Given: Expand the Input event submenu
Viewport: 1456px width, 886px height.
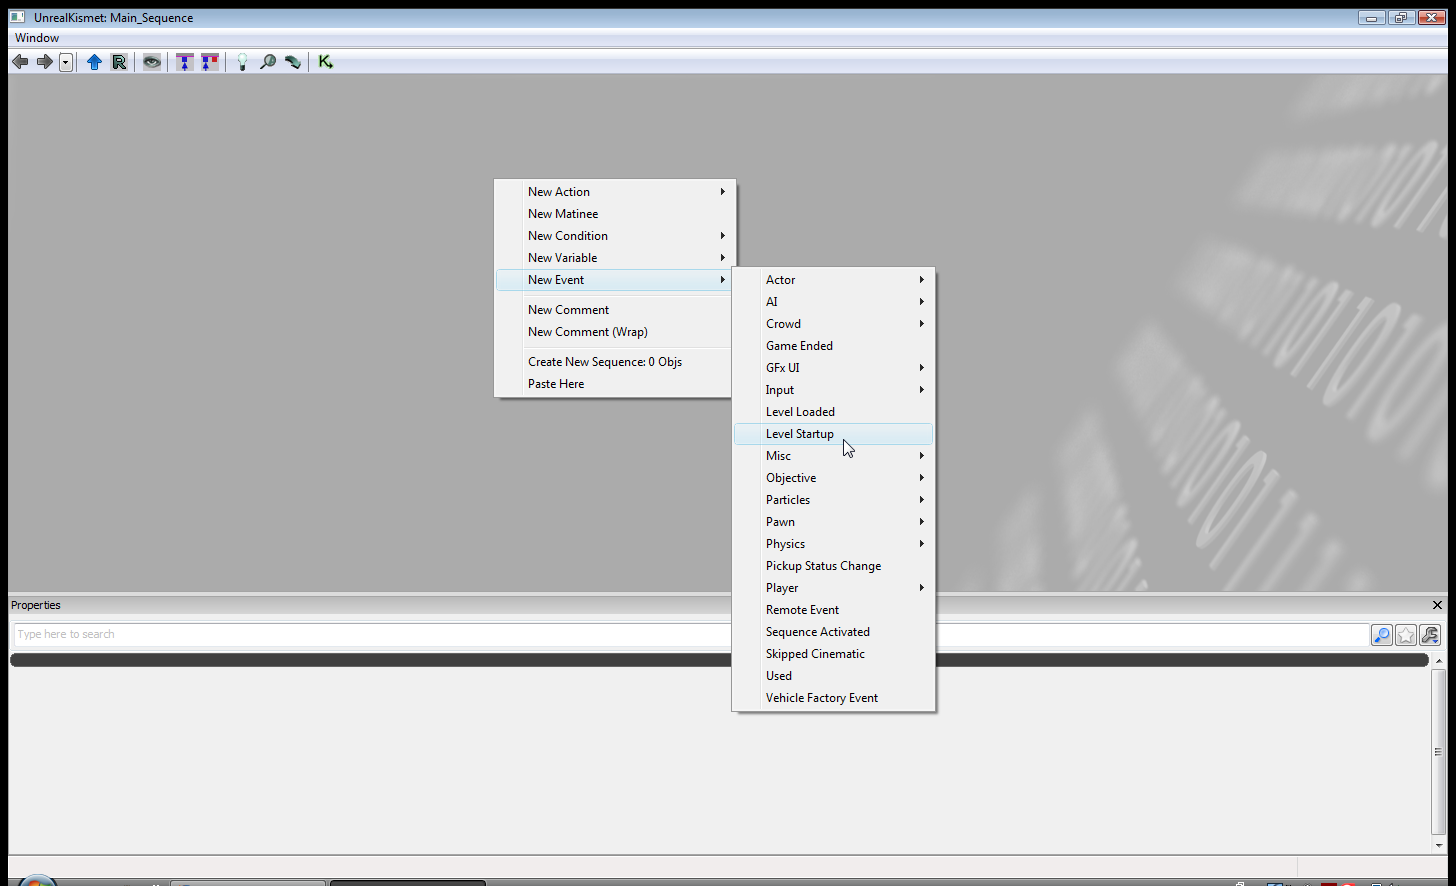Looking at the screenshot, I should point(834,390).
